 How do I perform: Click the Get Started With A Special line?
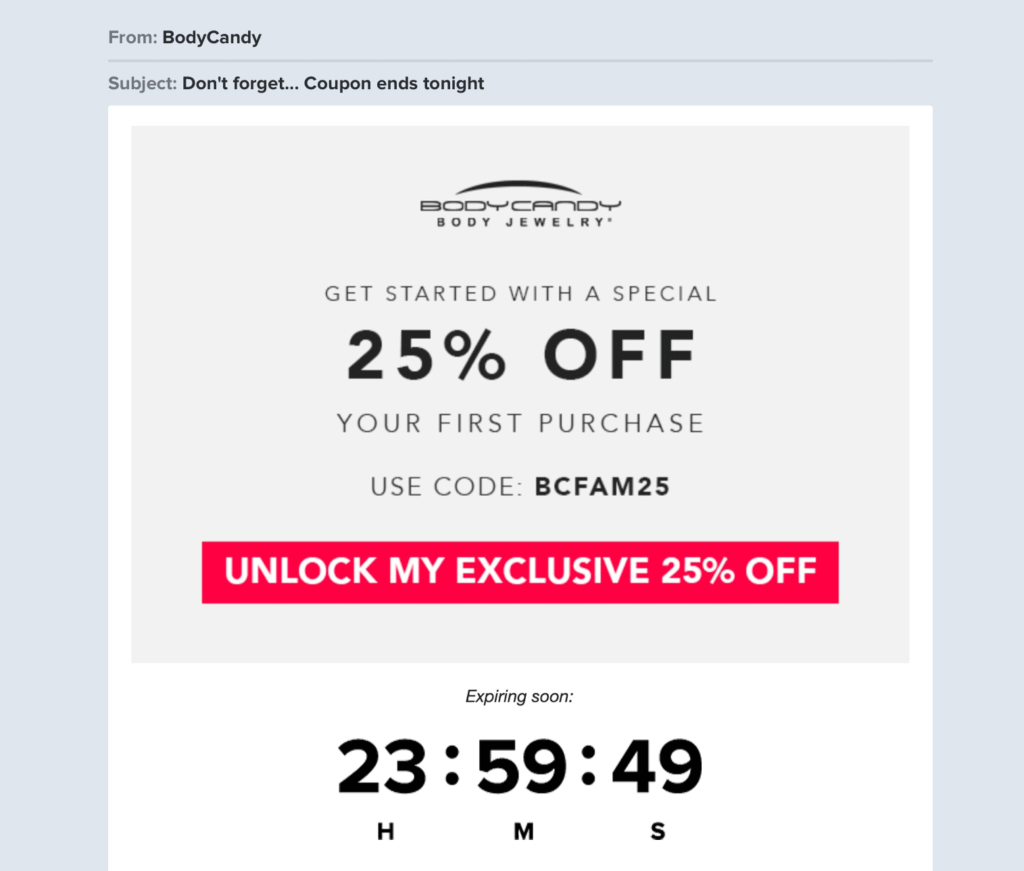pyautogui.click(x=520, y=294)
